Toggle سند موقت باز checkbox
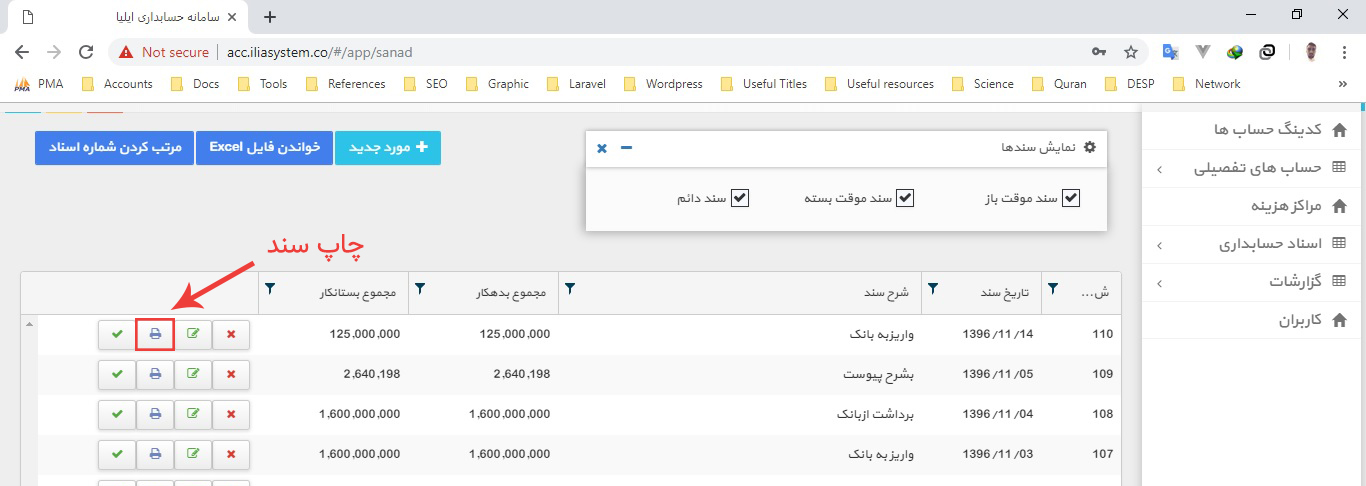Viewport: 1366px width, 486px height. click(x=1071, y=198)
